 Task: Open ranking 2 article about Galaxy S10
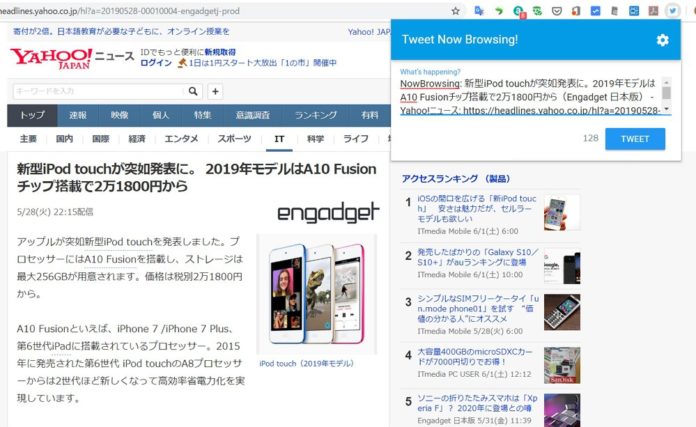(x=477, y=257)
